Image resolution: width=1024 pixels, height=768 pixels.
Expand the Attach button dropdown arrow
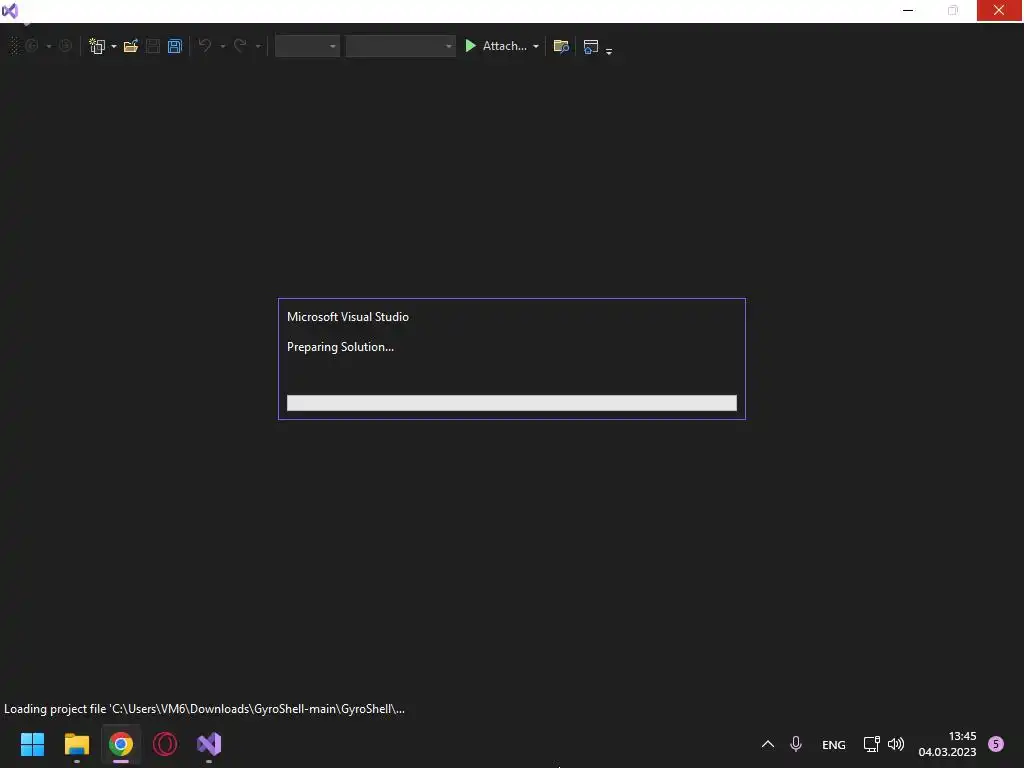click(536, 46)
